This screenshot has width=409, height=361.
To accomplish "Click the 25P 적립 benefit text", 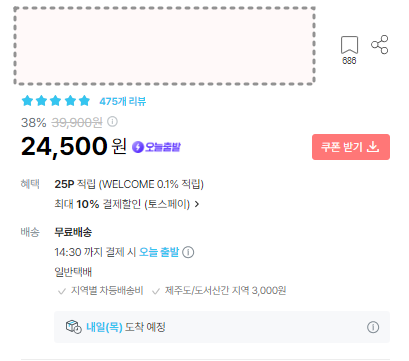I will click(x=129, y=184).
